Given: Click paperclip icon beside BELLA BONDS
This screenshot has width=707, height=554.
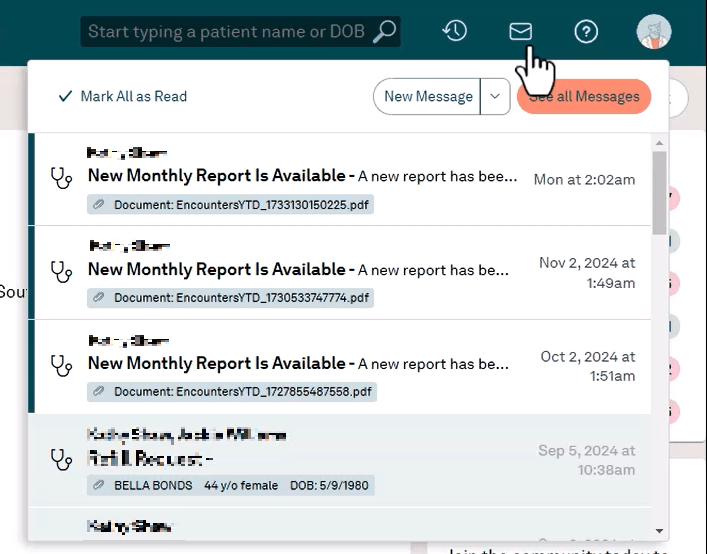Looking at the screenshot, I should tap(98, 485).
